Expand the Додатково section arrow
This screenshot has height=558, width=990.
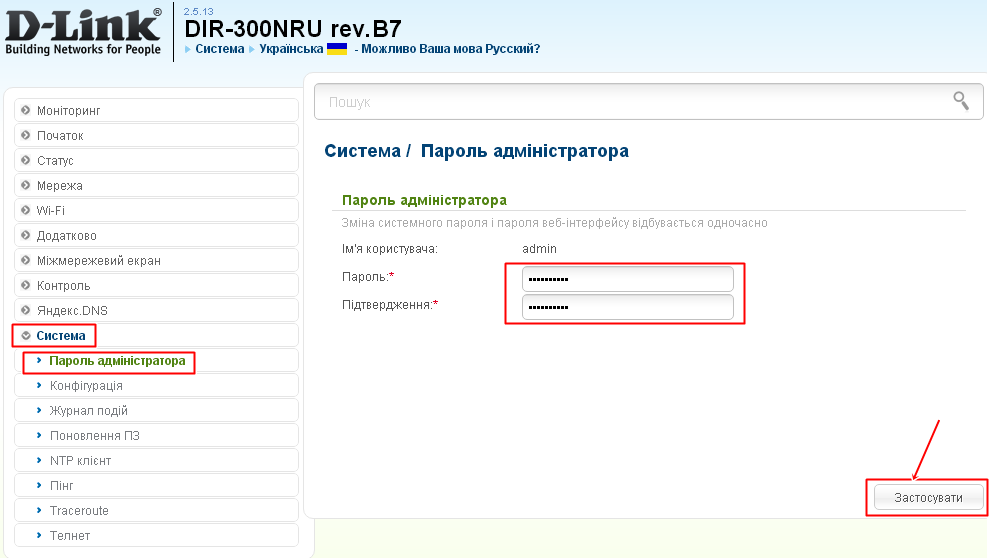(25, 235)
